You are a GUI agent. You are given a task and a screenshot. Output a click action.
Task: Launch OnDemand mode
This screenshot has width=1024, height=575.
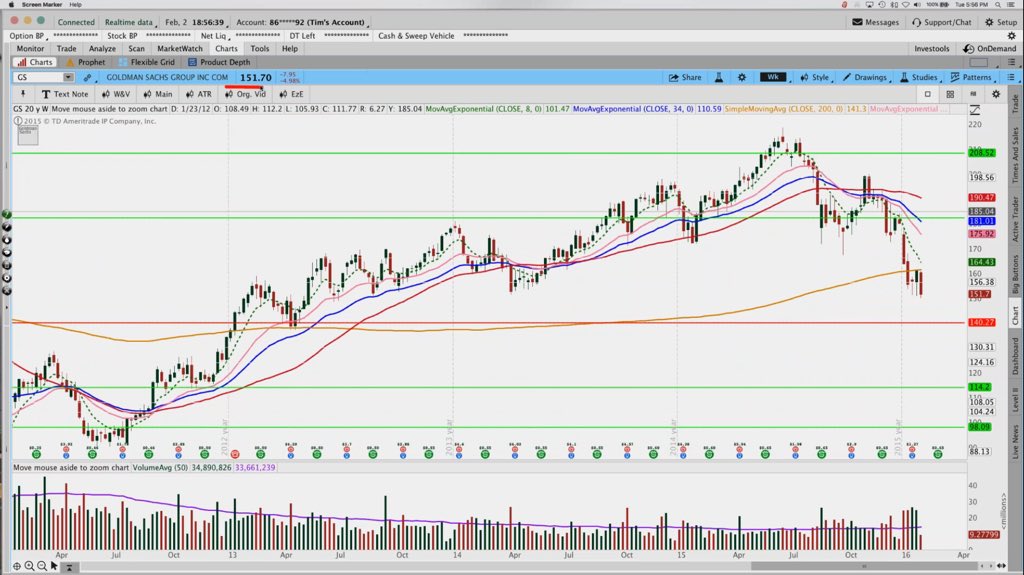tap(989, 48)
